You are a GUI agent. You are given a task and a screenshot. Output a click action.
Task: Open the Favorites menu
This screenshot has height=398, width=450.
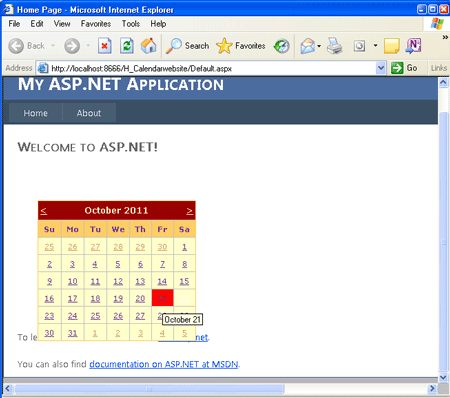[96, 24]
